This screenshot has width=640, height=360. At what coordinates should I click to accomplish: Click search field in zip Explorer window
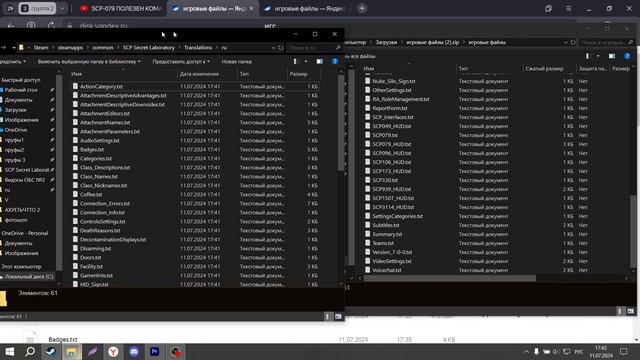(x=606, y=42)
